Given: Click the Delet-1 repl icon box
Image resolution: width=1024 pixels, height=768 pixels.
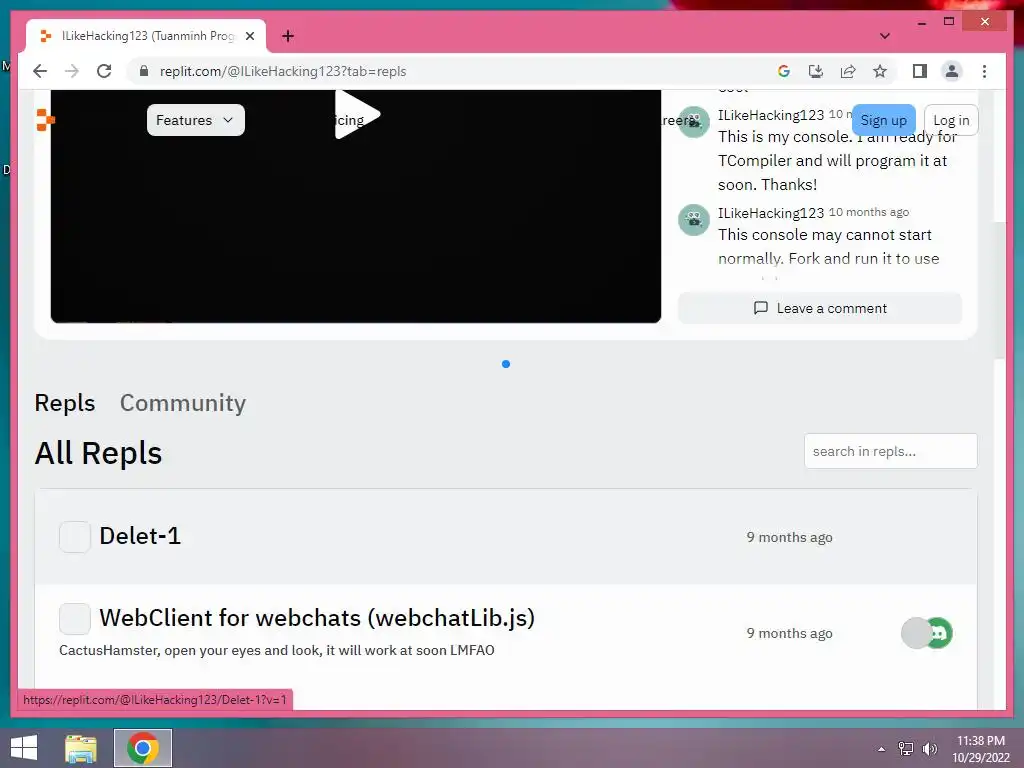Looking at the screenshot, I should click(75, 537).
